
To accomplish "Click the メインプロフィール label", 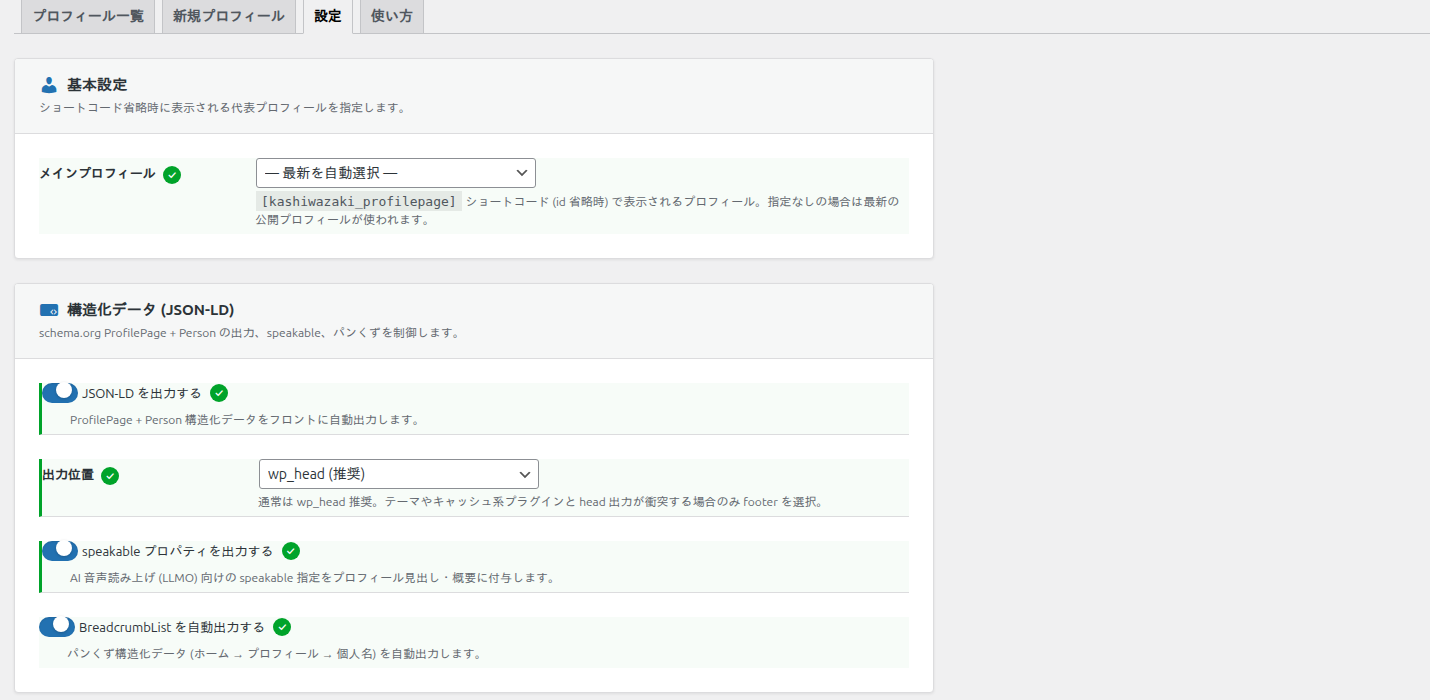I will pos(97,174).
